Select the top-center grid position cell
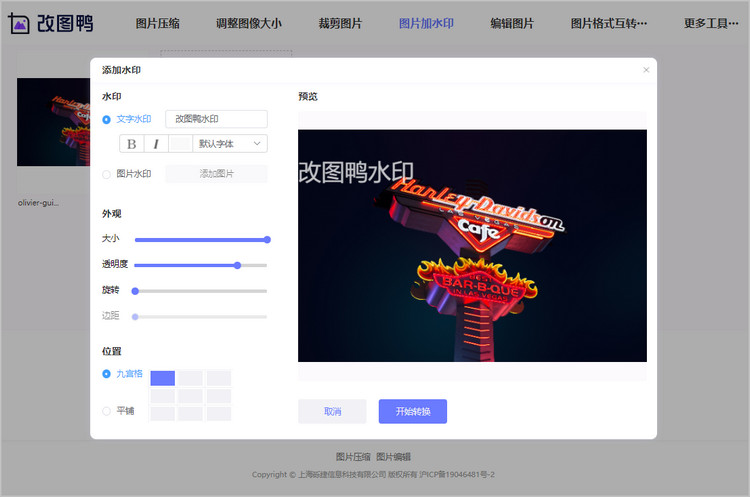This screenshot has height=497, width=750. pos(190,378)
